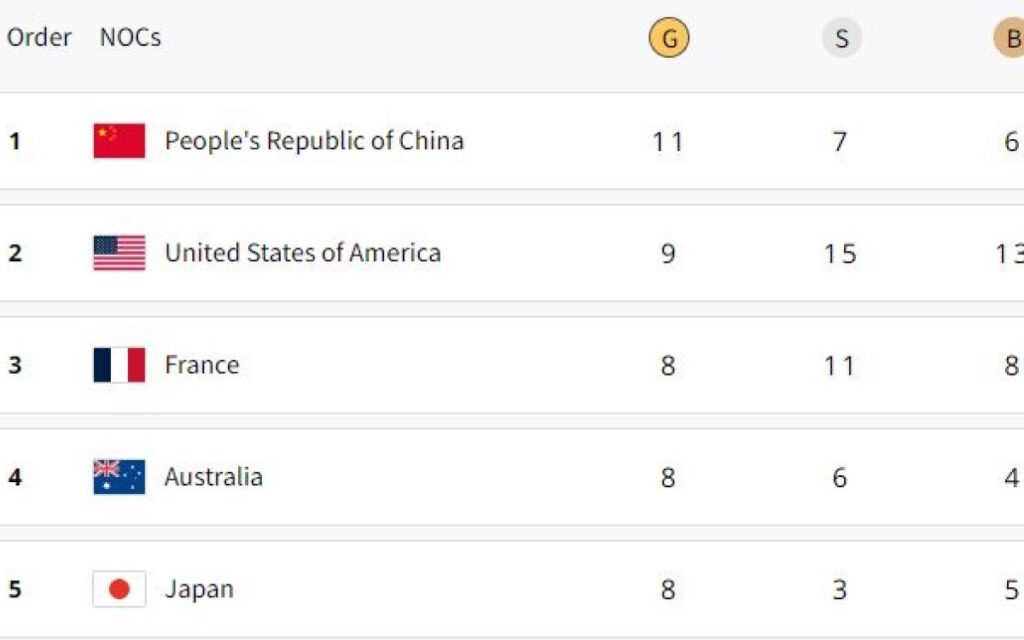Click the Australia flag icon
Viewport: 1024px width, 640px height.
click(x=119, y=477)
